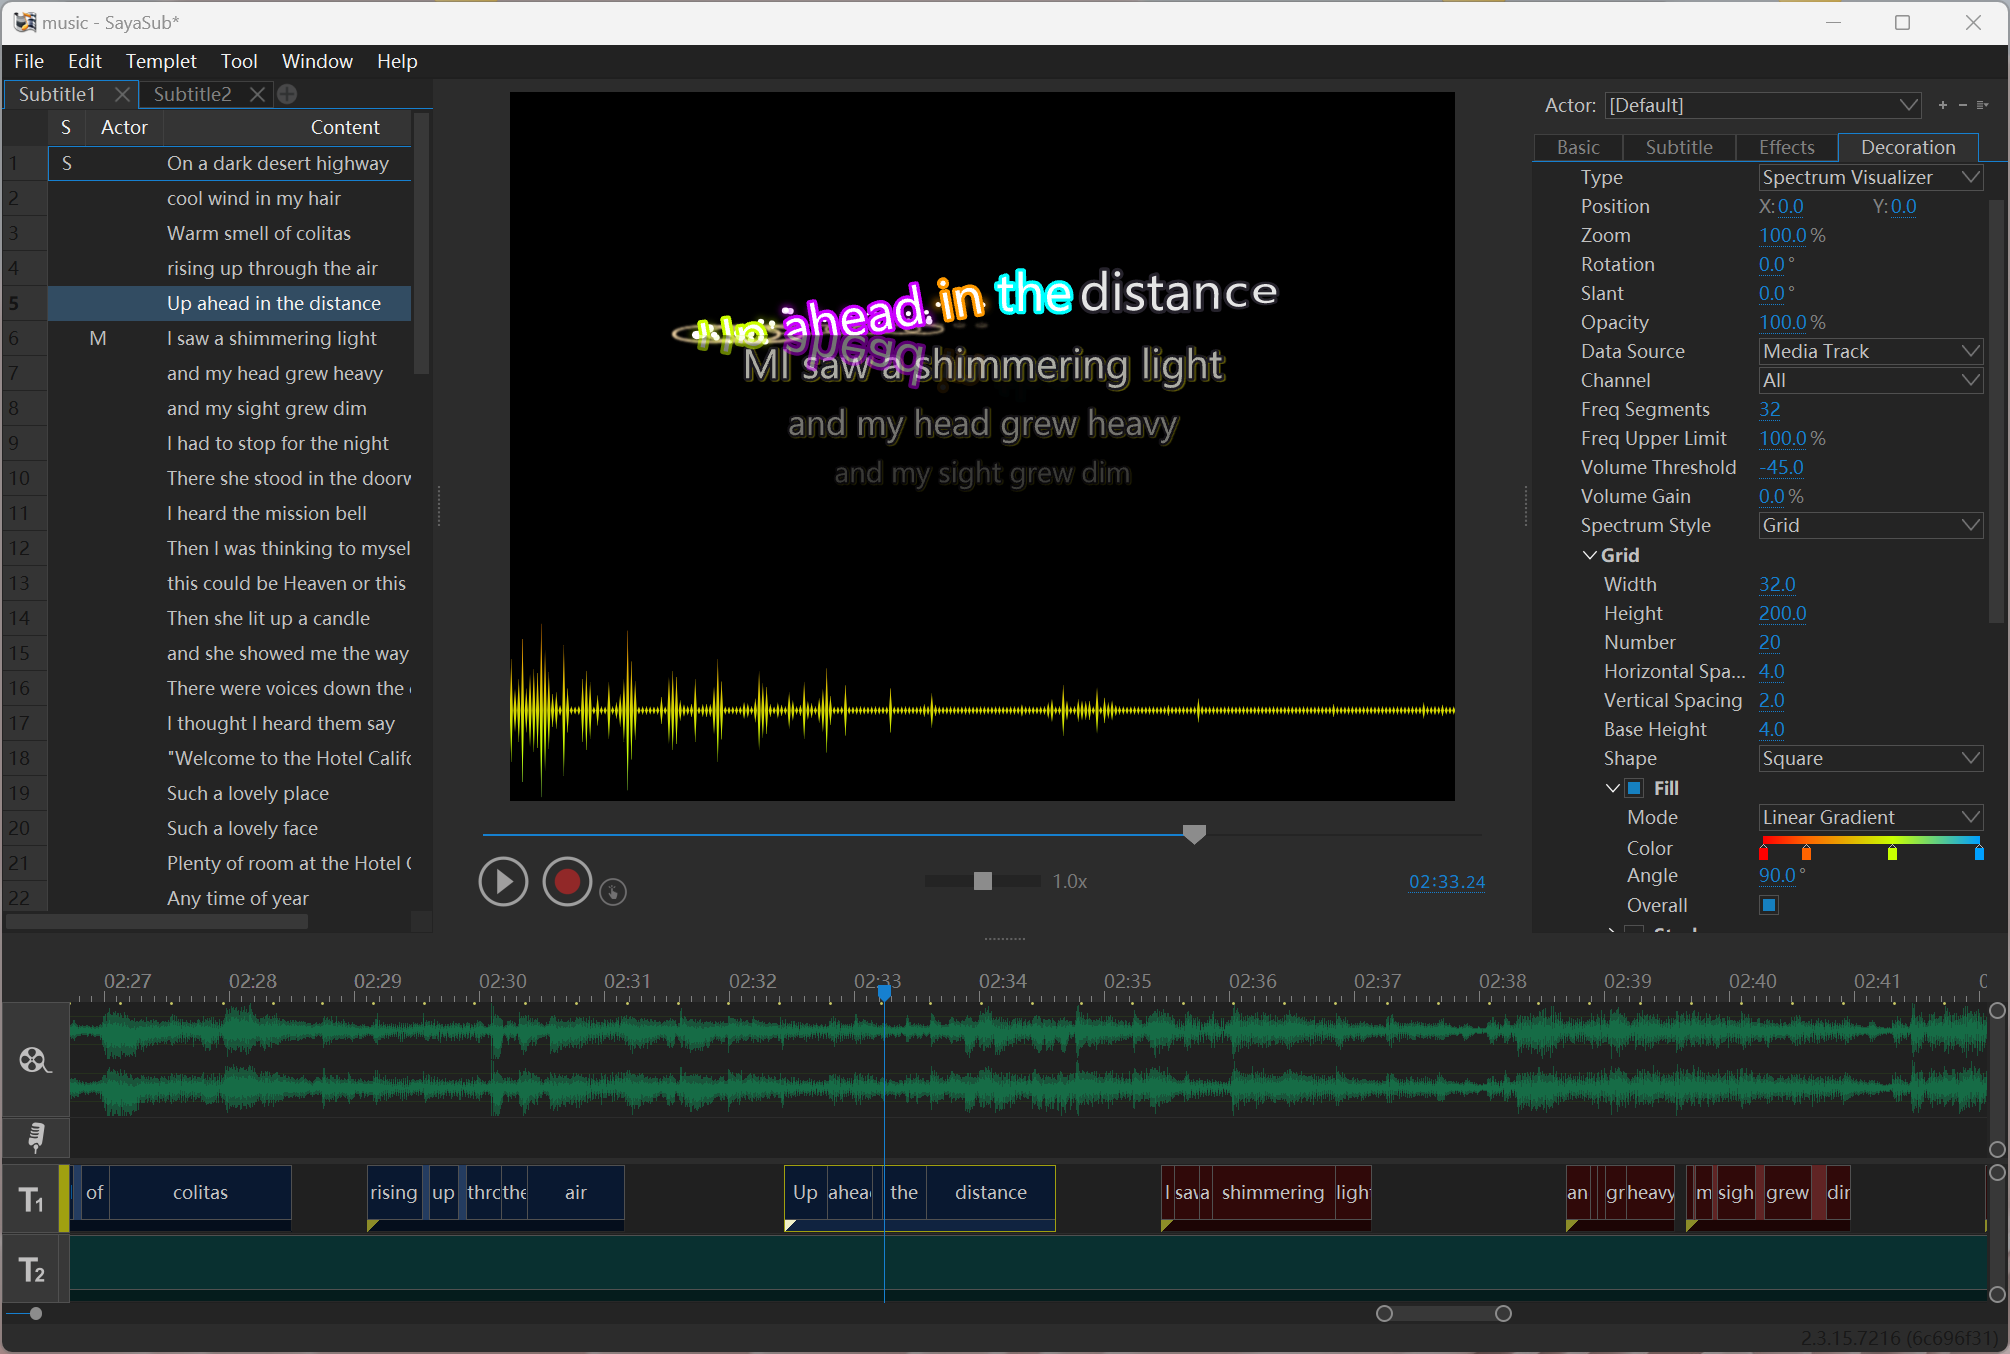Open the actor list options menu icon
The width and height of the screenshot is (2010, 1354).
coord(1982,105)
